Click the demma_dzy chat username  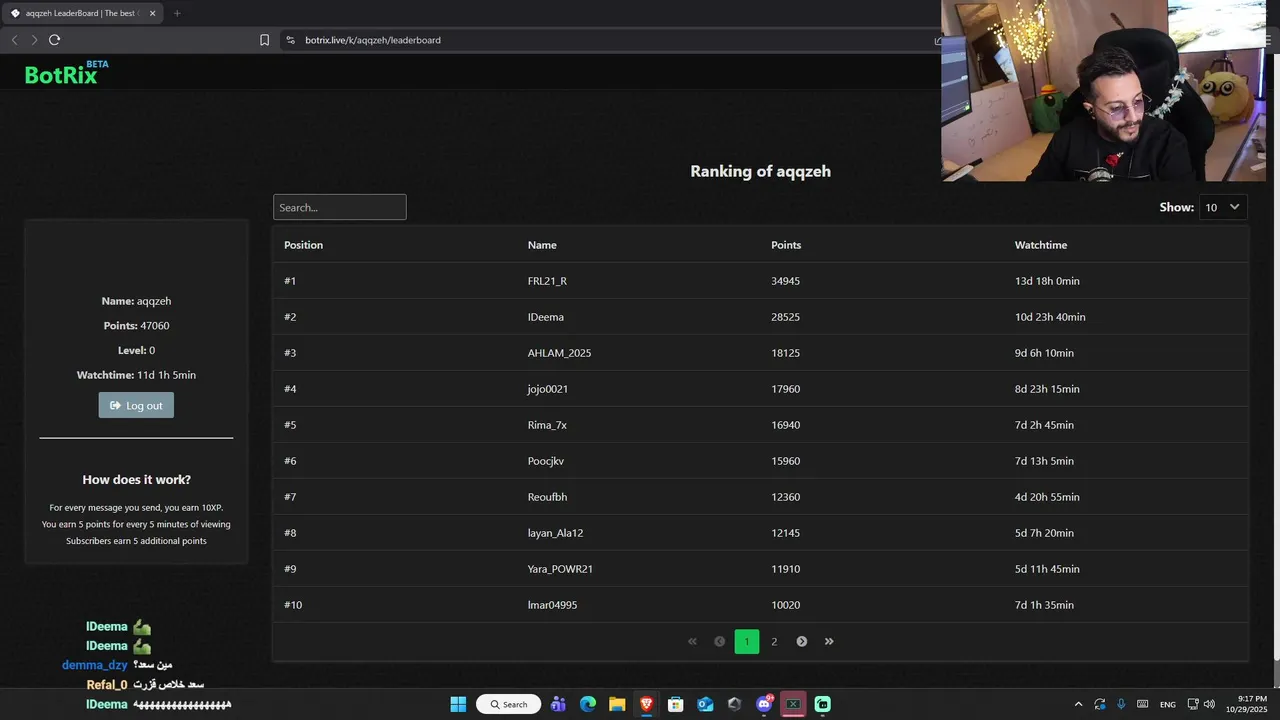(x=94, y=665)
